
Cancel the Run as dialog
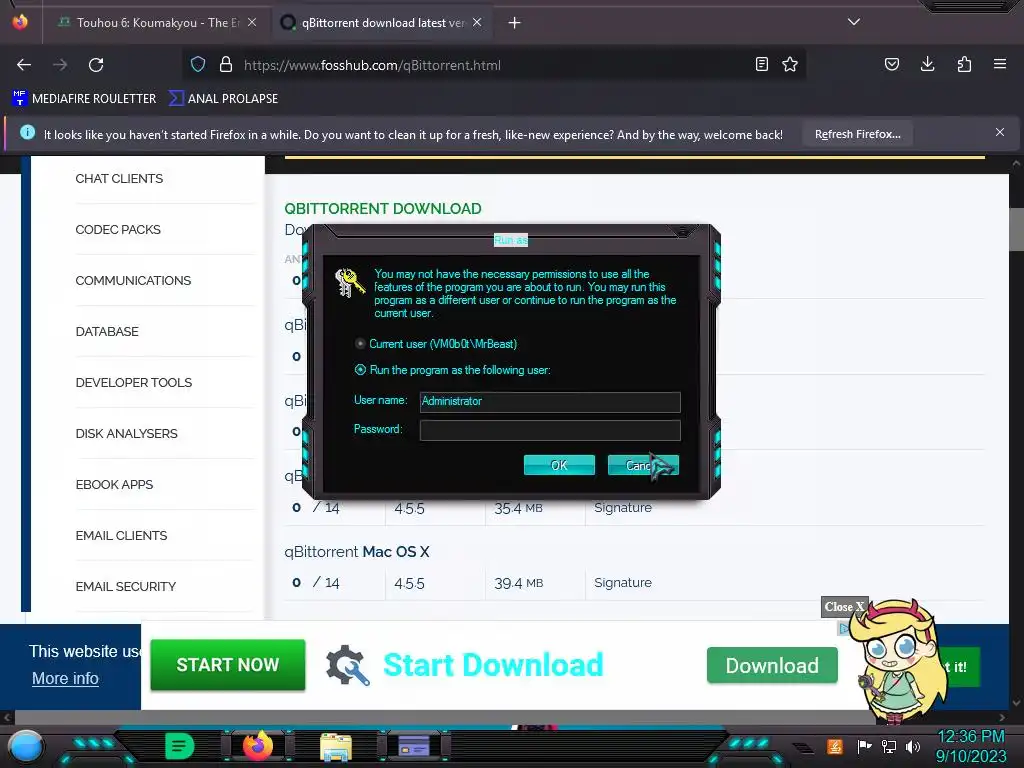[x=643, y=465]
